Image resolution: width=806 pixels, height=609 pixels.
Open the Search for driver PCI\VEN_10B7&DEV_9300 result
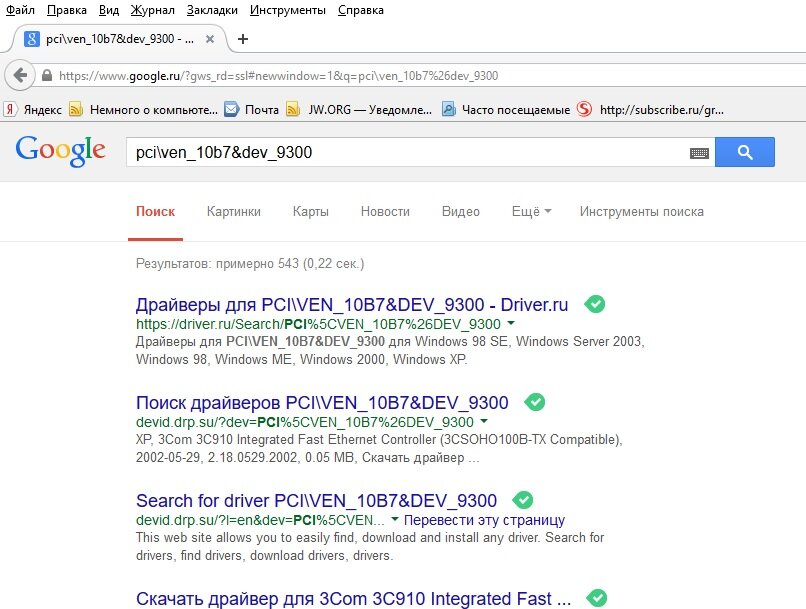point(316,501)
